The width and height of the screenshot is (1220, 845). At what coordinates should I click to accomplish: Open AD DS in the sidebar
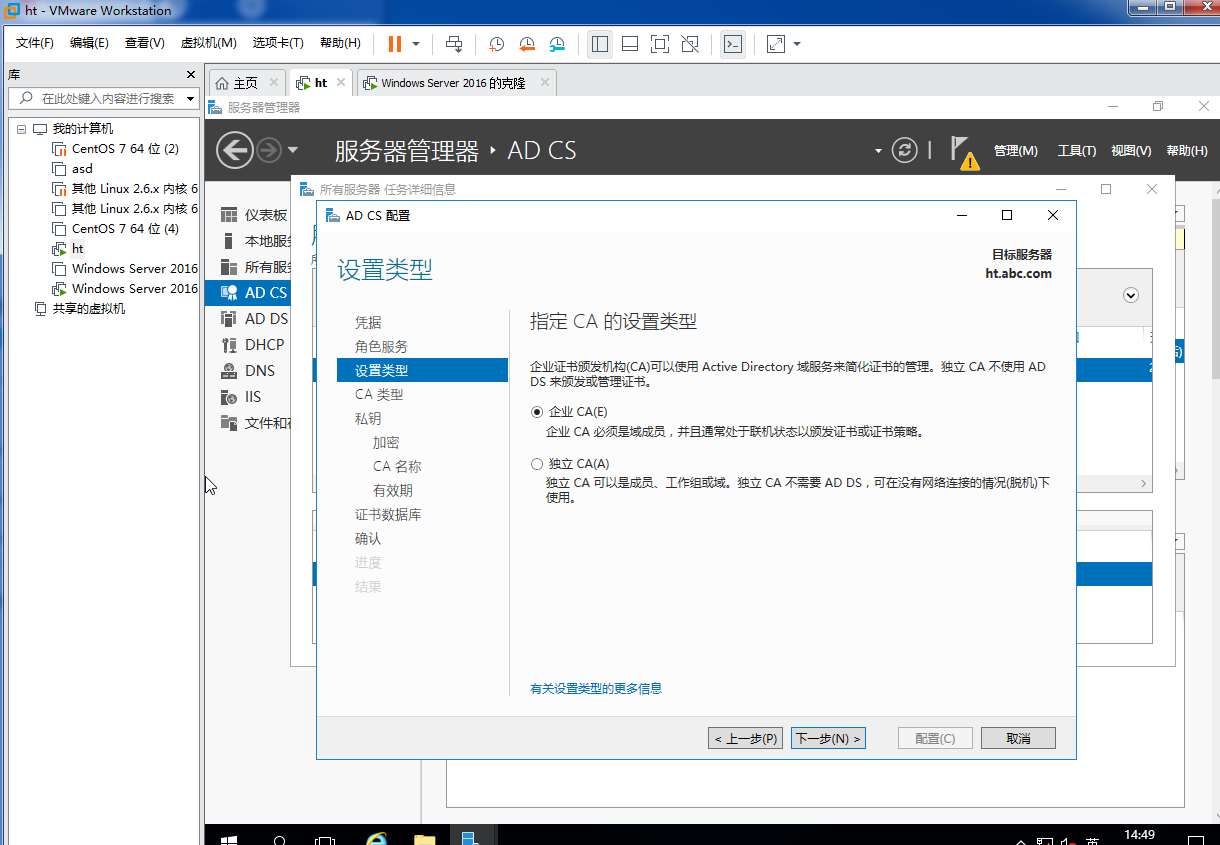[x=254, y=319]
